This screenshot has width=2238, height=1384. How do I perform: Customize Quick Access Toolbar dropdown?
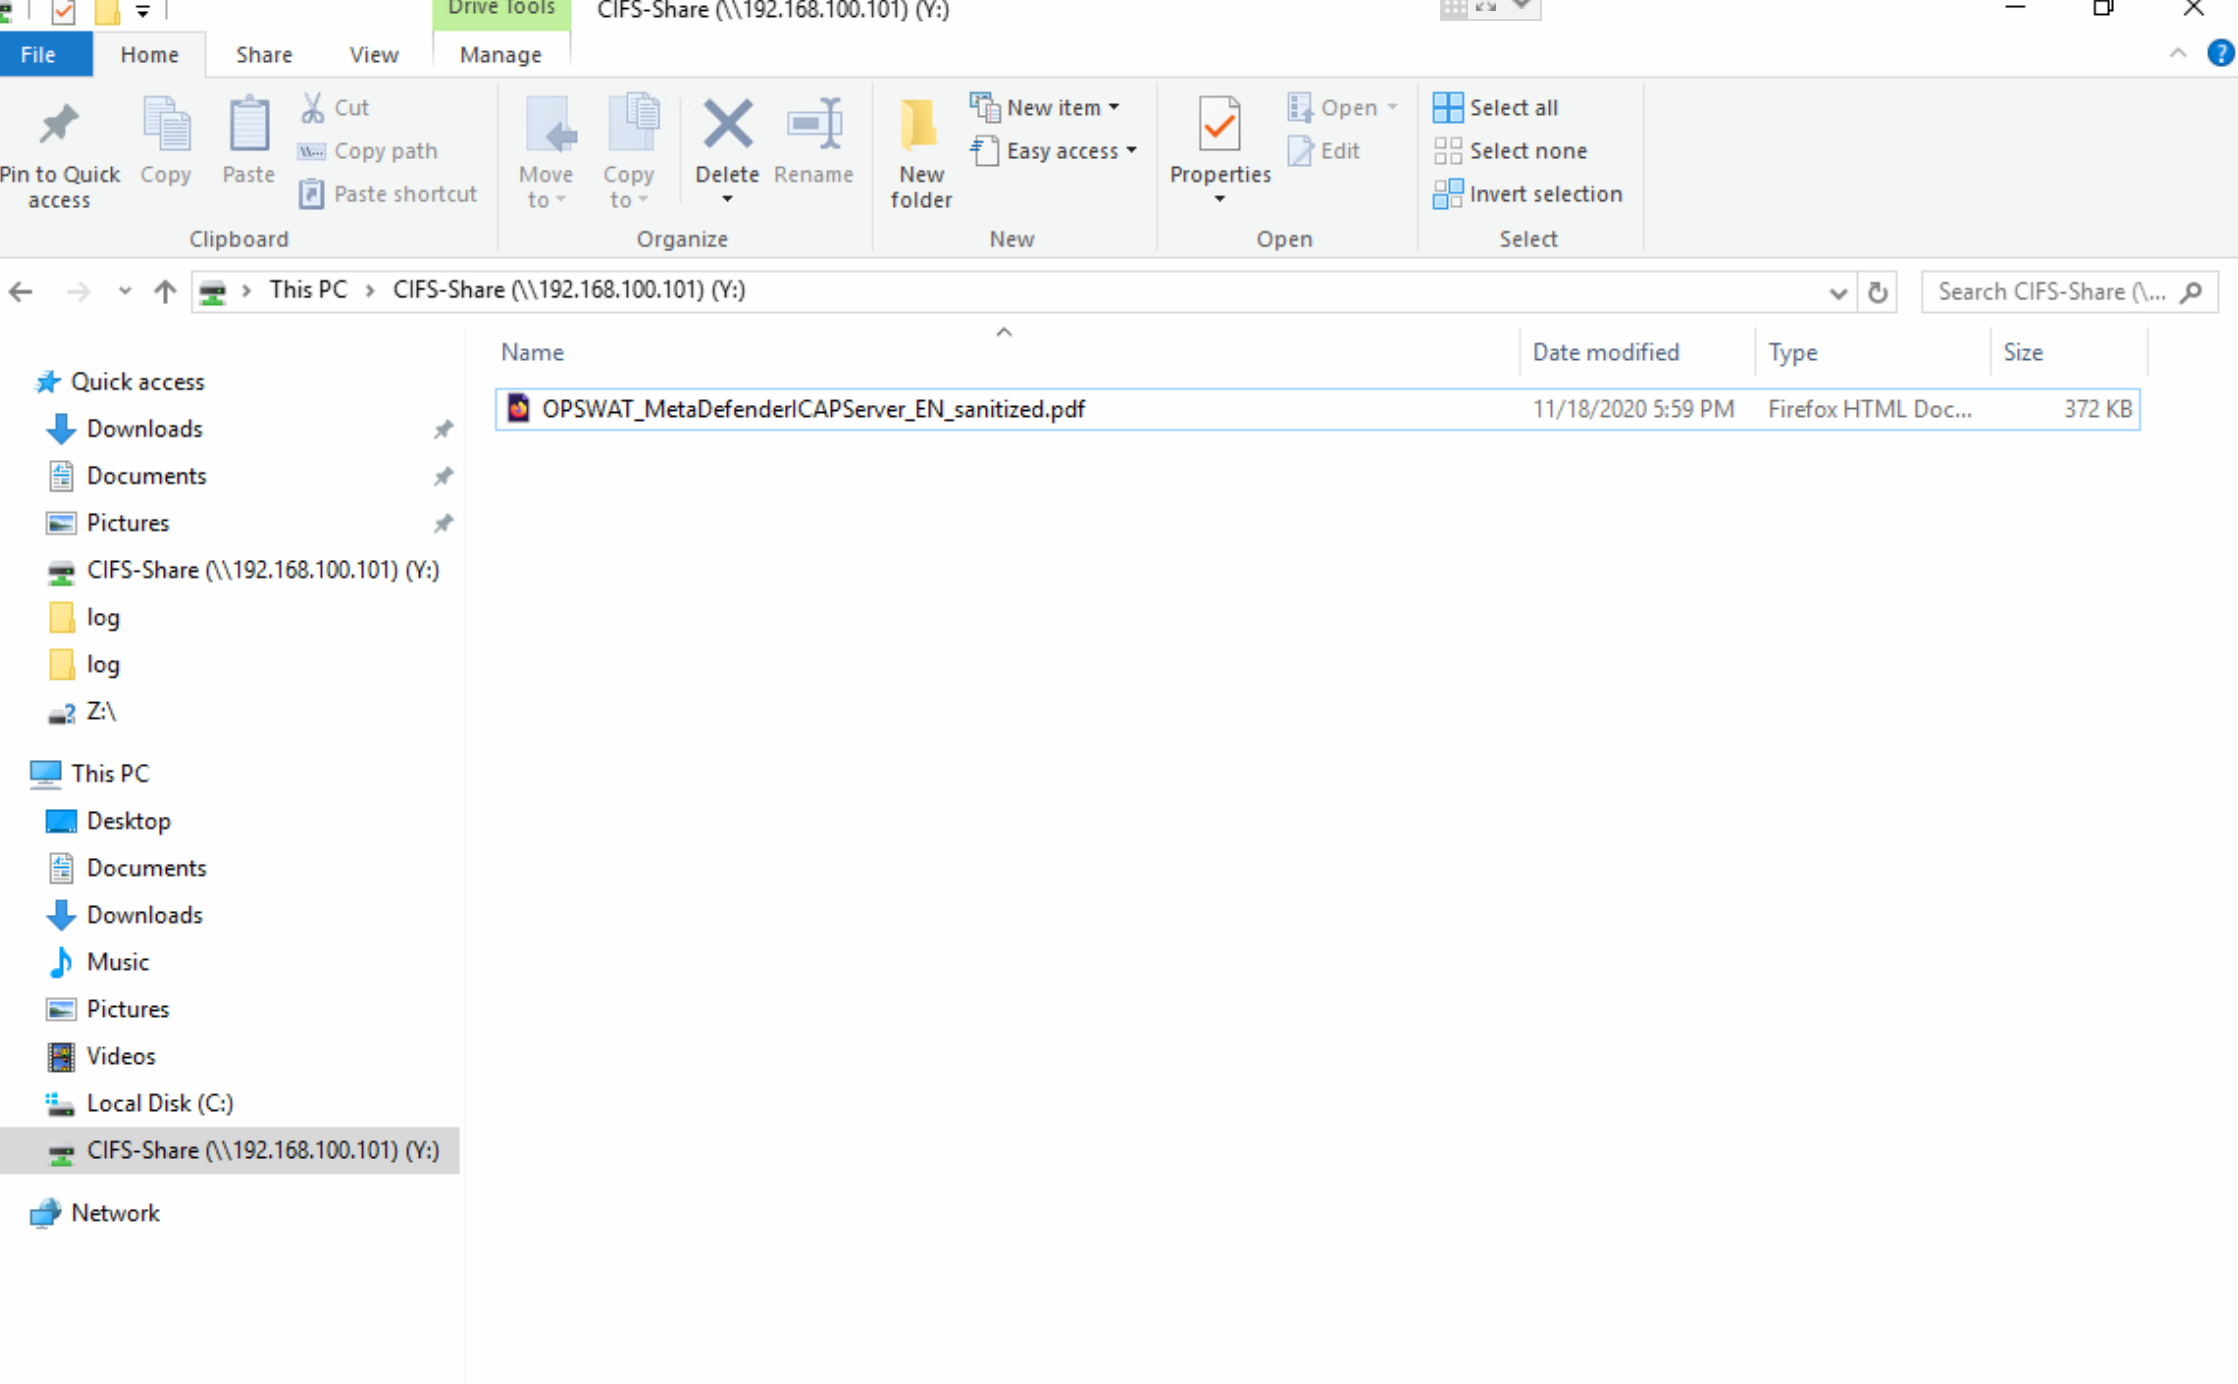[x=142, y=11]
